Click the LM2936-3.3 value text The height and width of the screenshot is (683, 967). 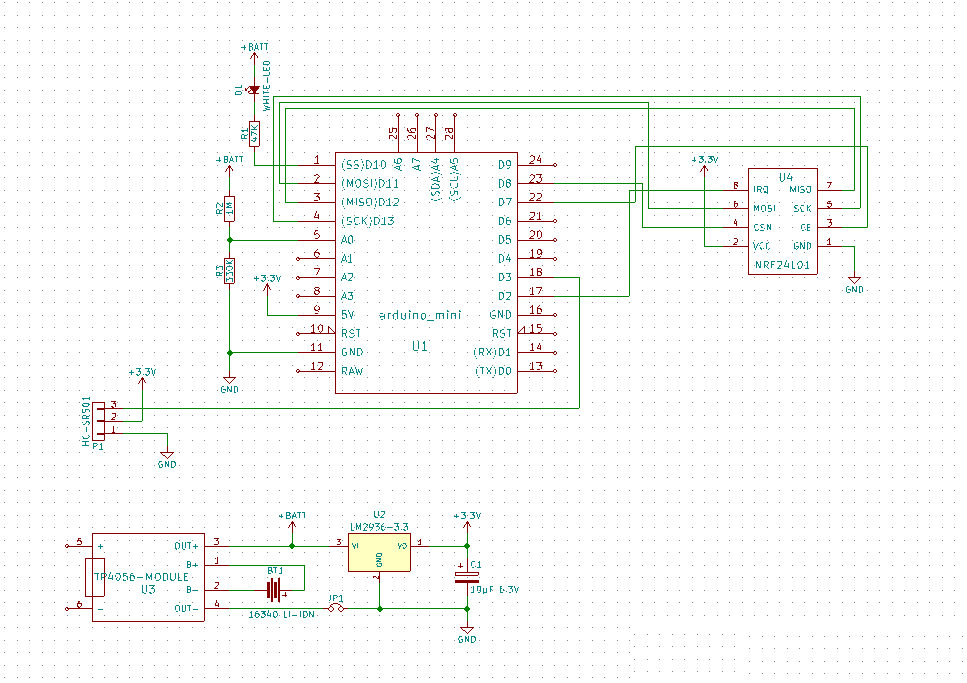pos(379,527)
